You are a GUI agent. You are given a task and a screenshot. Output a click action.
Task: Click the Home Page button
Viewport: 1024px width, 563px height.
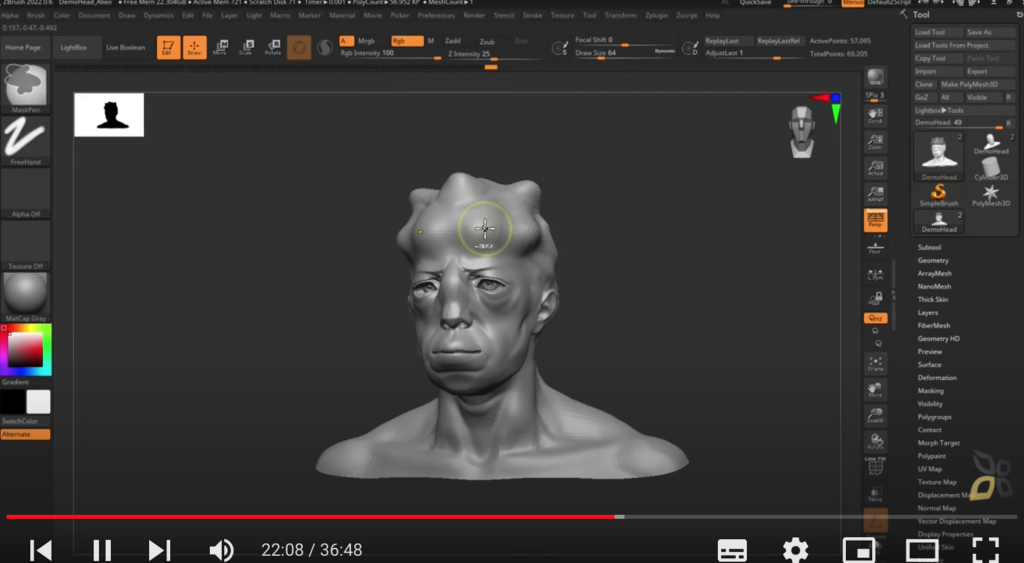[x=23, y=48]
